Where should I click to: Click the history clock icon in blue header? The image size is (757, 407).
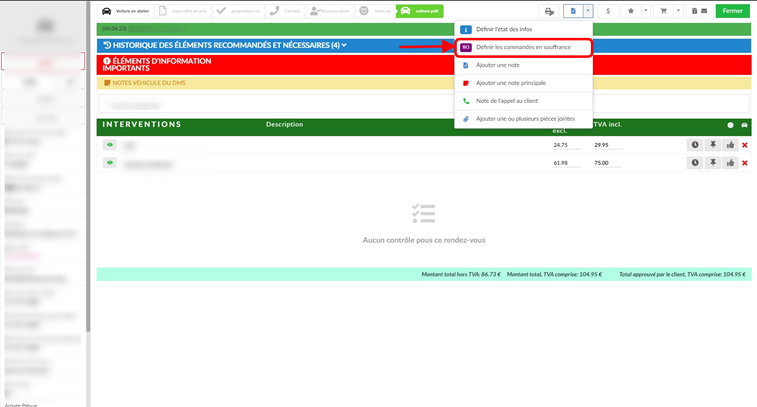click(107, 45)
